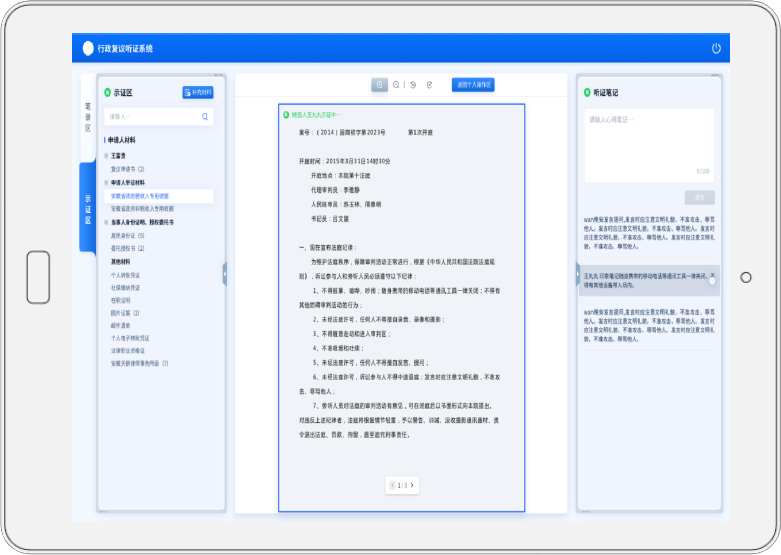The image size is (781, 555).
Task: Select the 示证区 side tab
Action: pyautogui.click(x=88, y=208)
